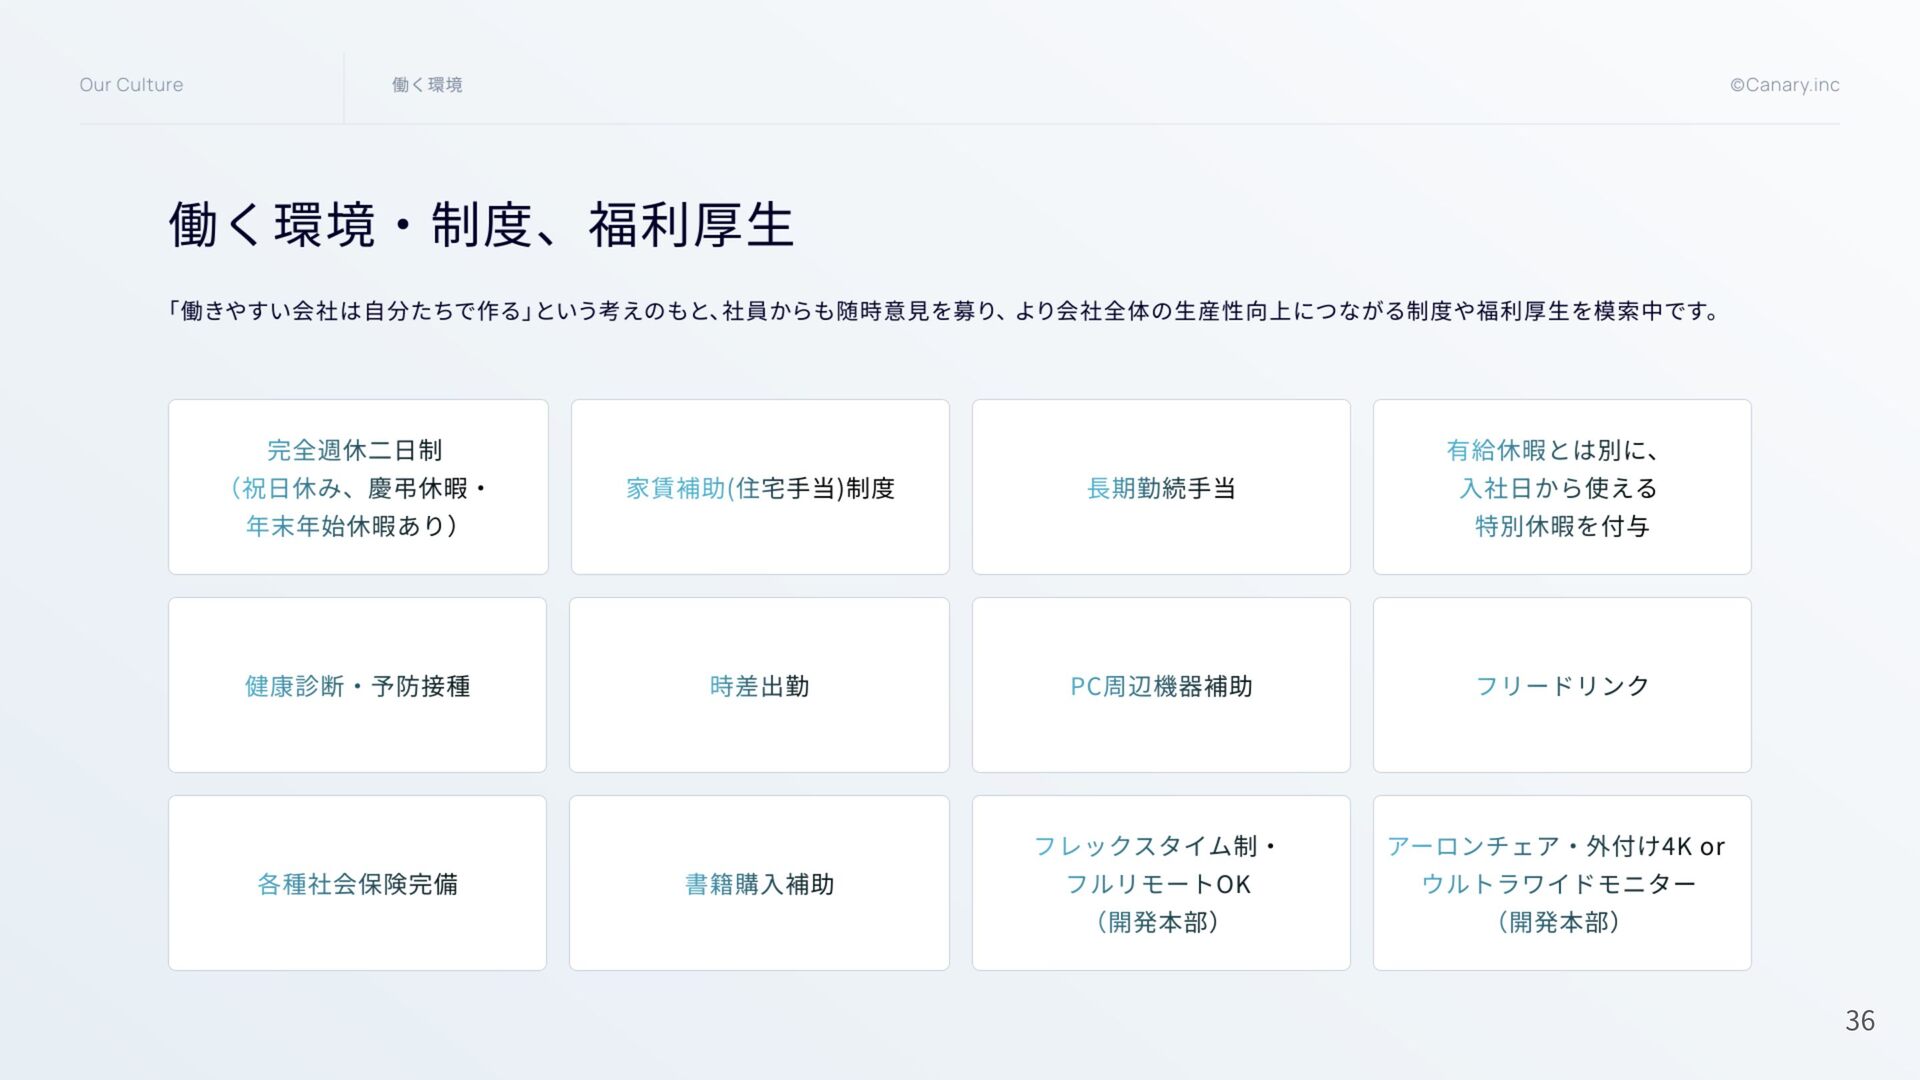Click the 書籍購入補助 card
Screen dimensions: 1920x1080
point(759,884)
